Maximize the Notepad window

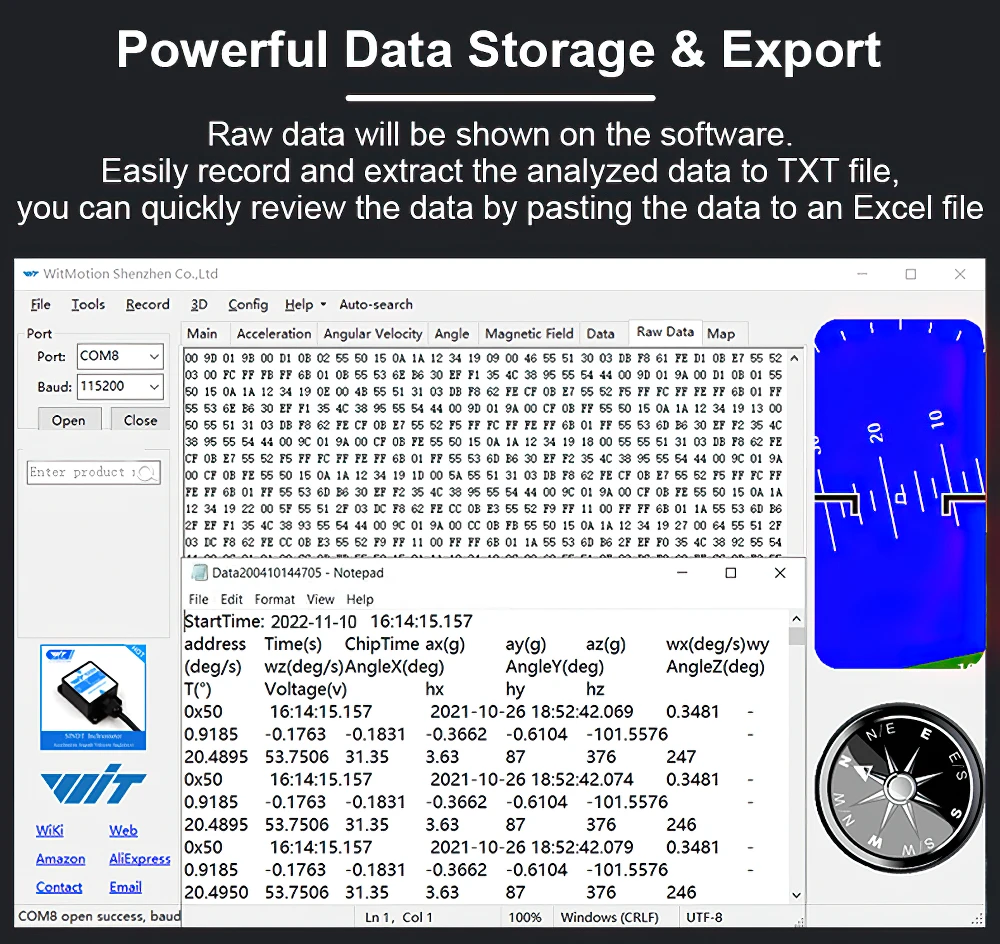pyautogui.click(x=731, y=572)
